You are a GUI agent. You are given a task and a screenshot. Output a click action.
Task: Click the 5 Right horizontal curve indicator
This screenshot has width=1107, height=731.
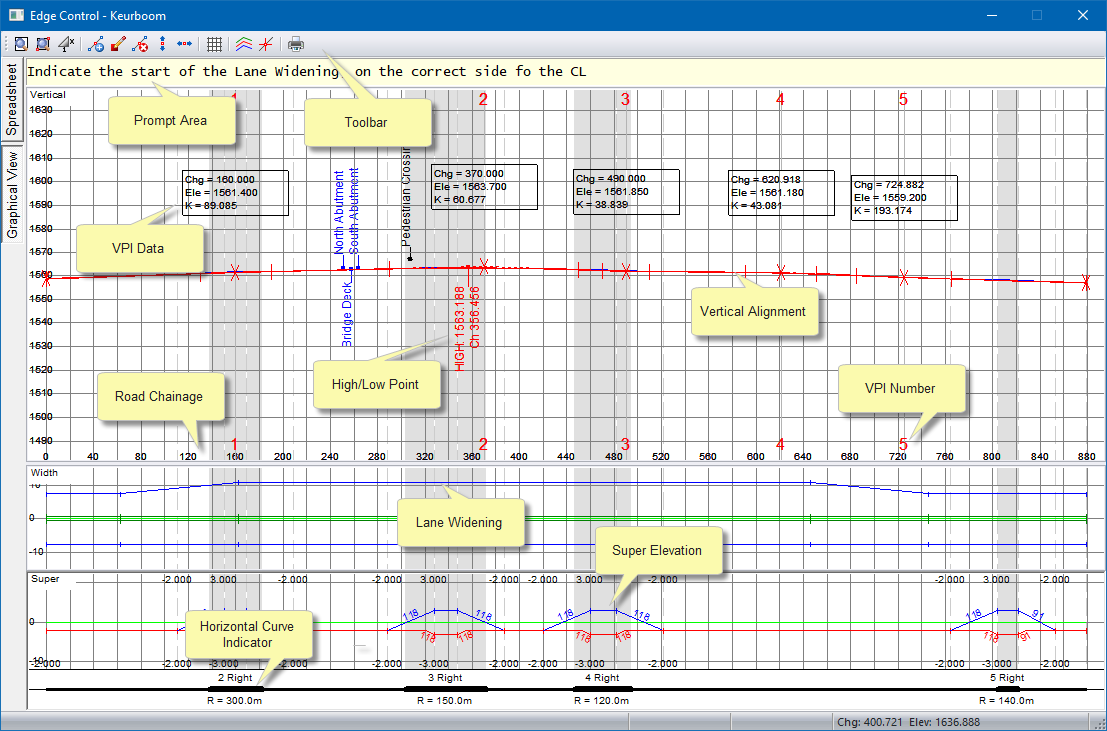click(x=1007, y=688)
